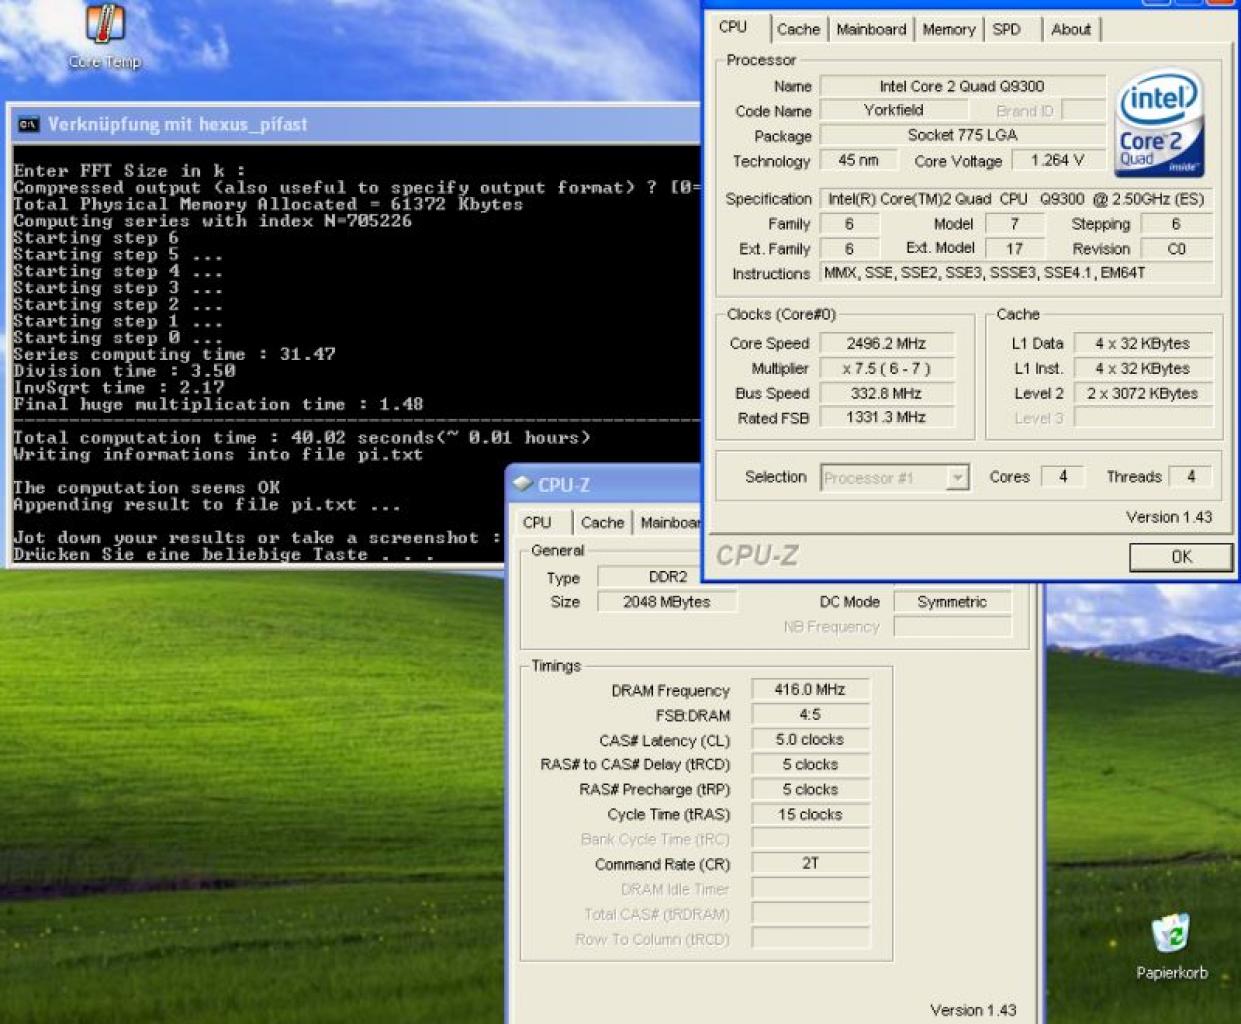Click the Intel Core 2 Quad logo
Image resolution: width=1241 pixels, height=1024 pixels.
(1159, 124)
